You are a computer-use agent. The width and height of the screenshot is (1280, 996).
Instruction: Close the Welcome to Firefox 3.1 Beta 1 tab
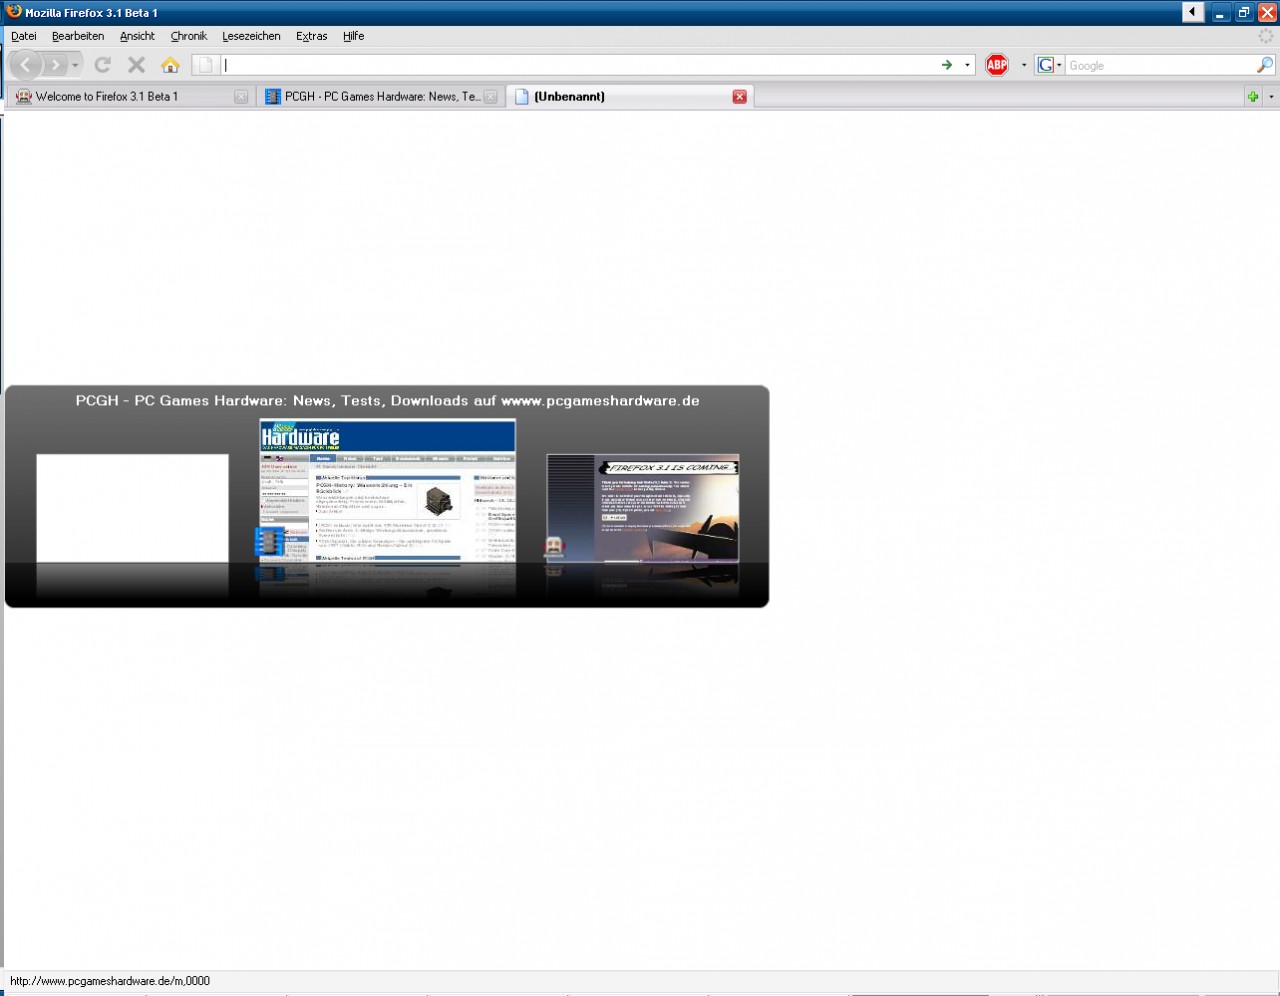pos(241,97)
